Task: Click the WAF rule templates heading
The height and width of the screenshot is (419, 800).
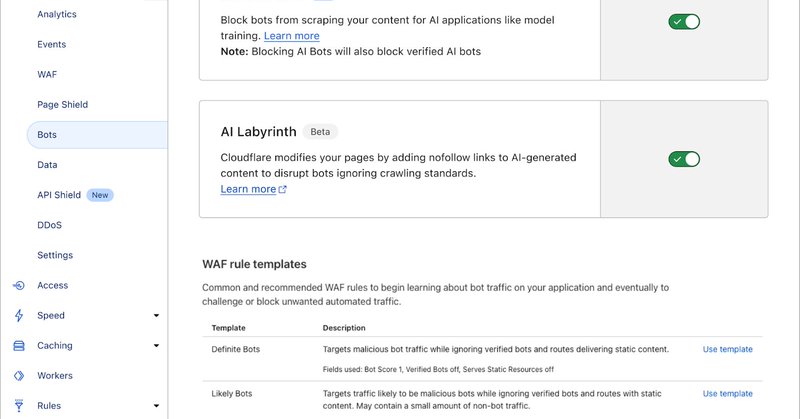Action: tap(254, 264)
